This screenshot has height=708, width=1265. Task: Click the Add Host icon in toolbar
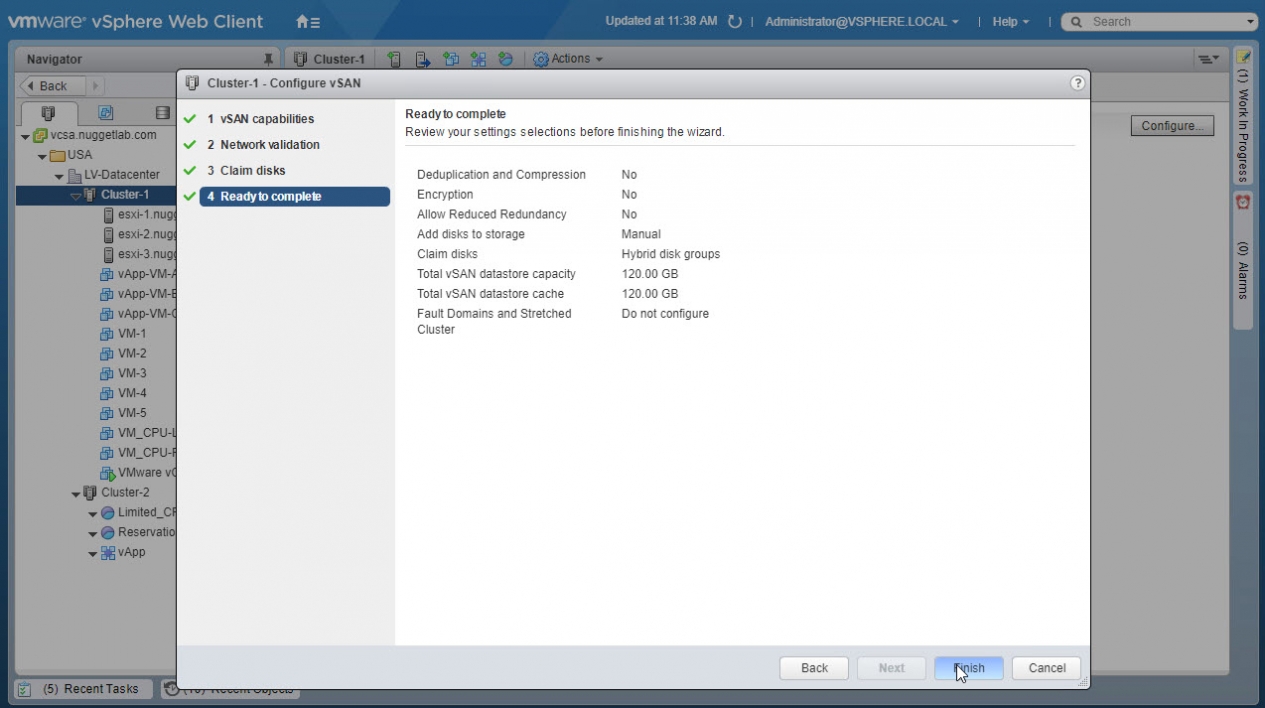point(394,59)
